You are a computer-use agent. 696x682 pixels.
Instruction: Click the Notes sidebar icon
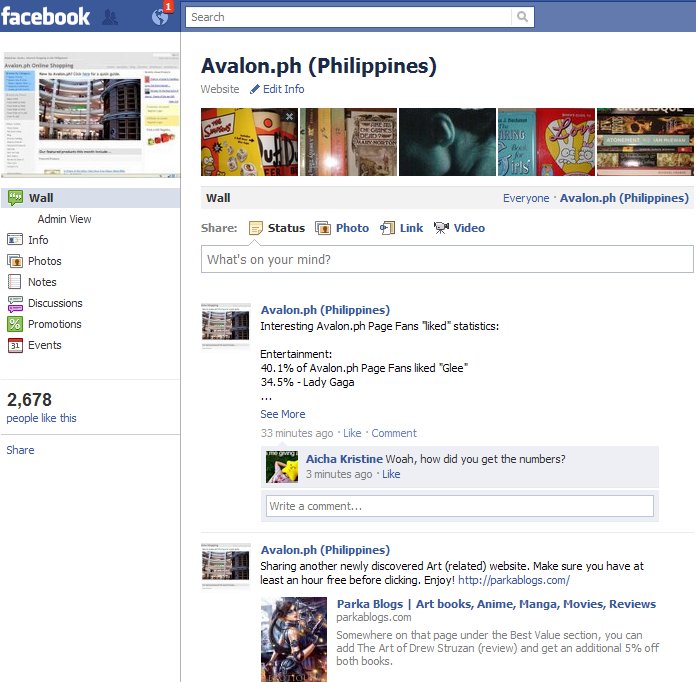(x=15, y=282)
